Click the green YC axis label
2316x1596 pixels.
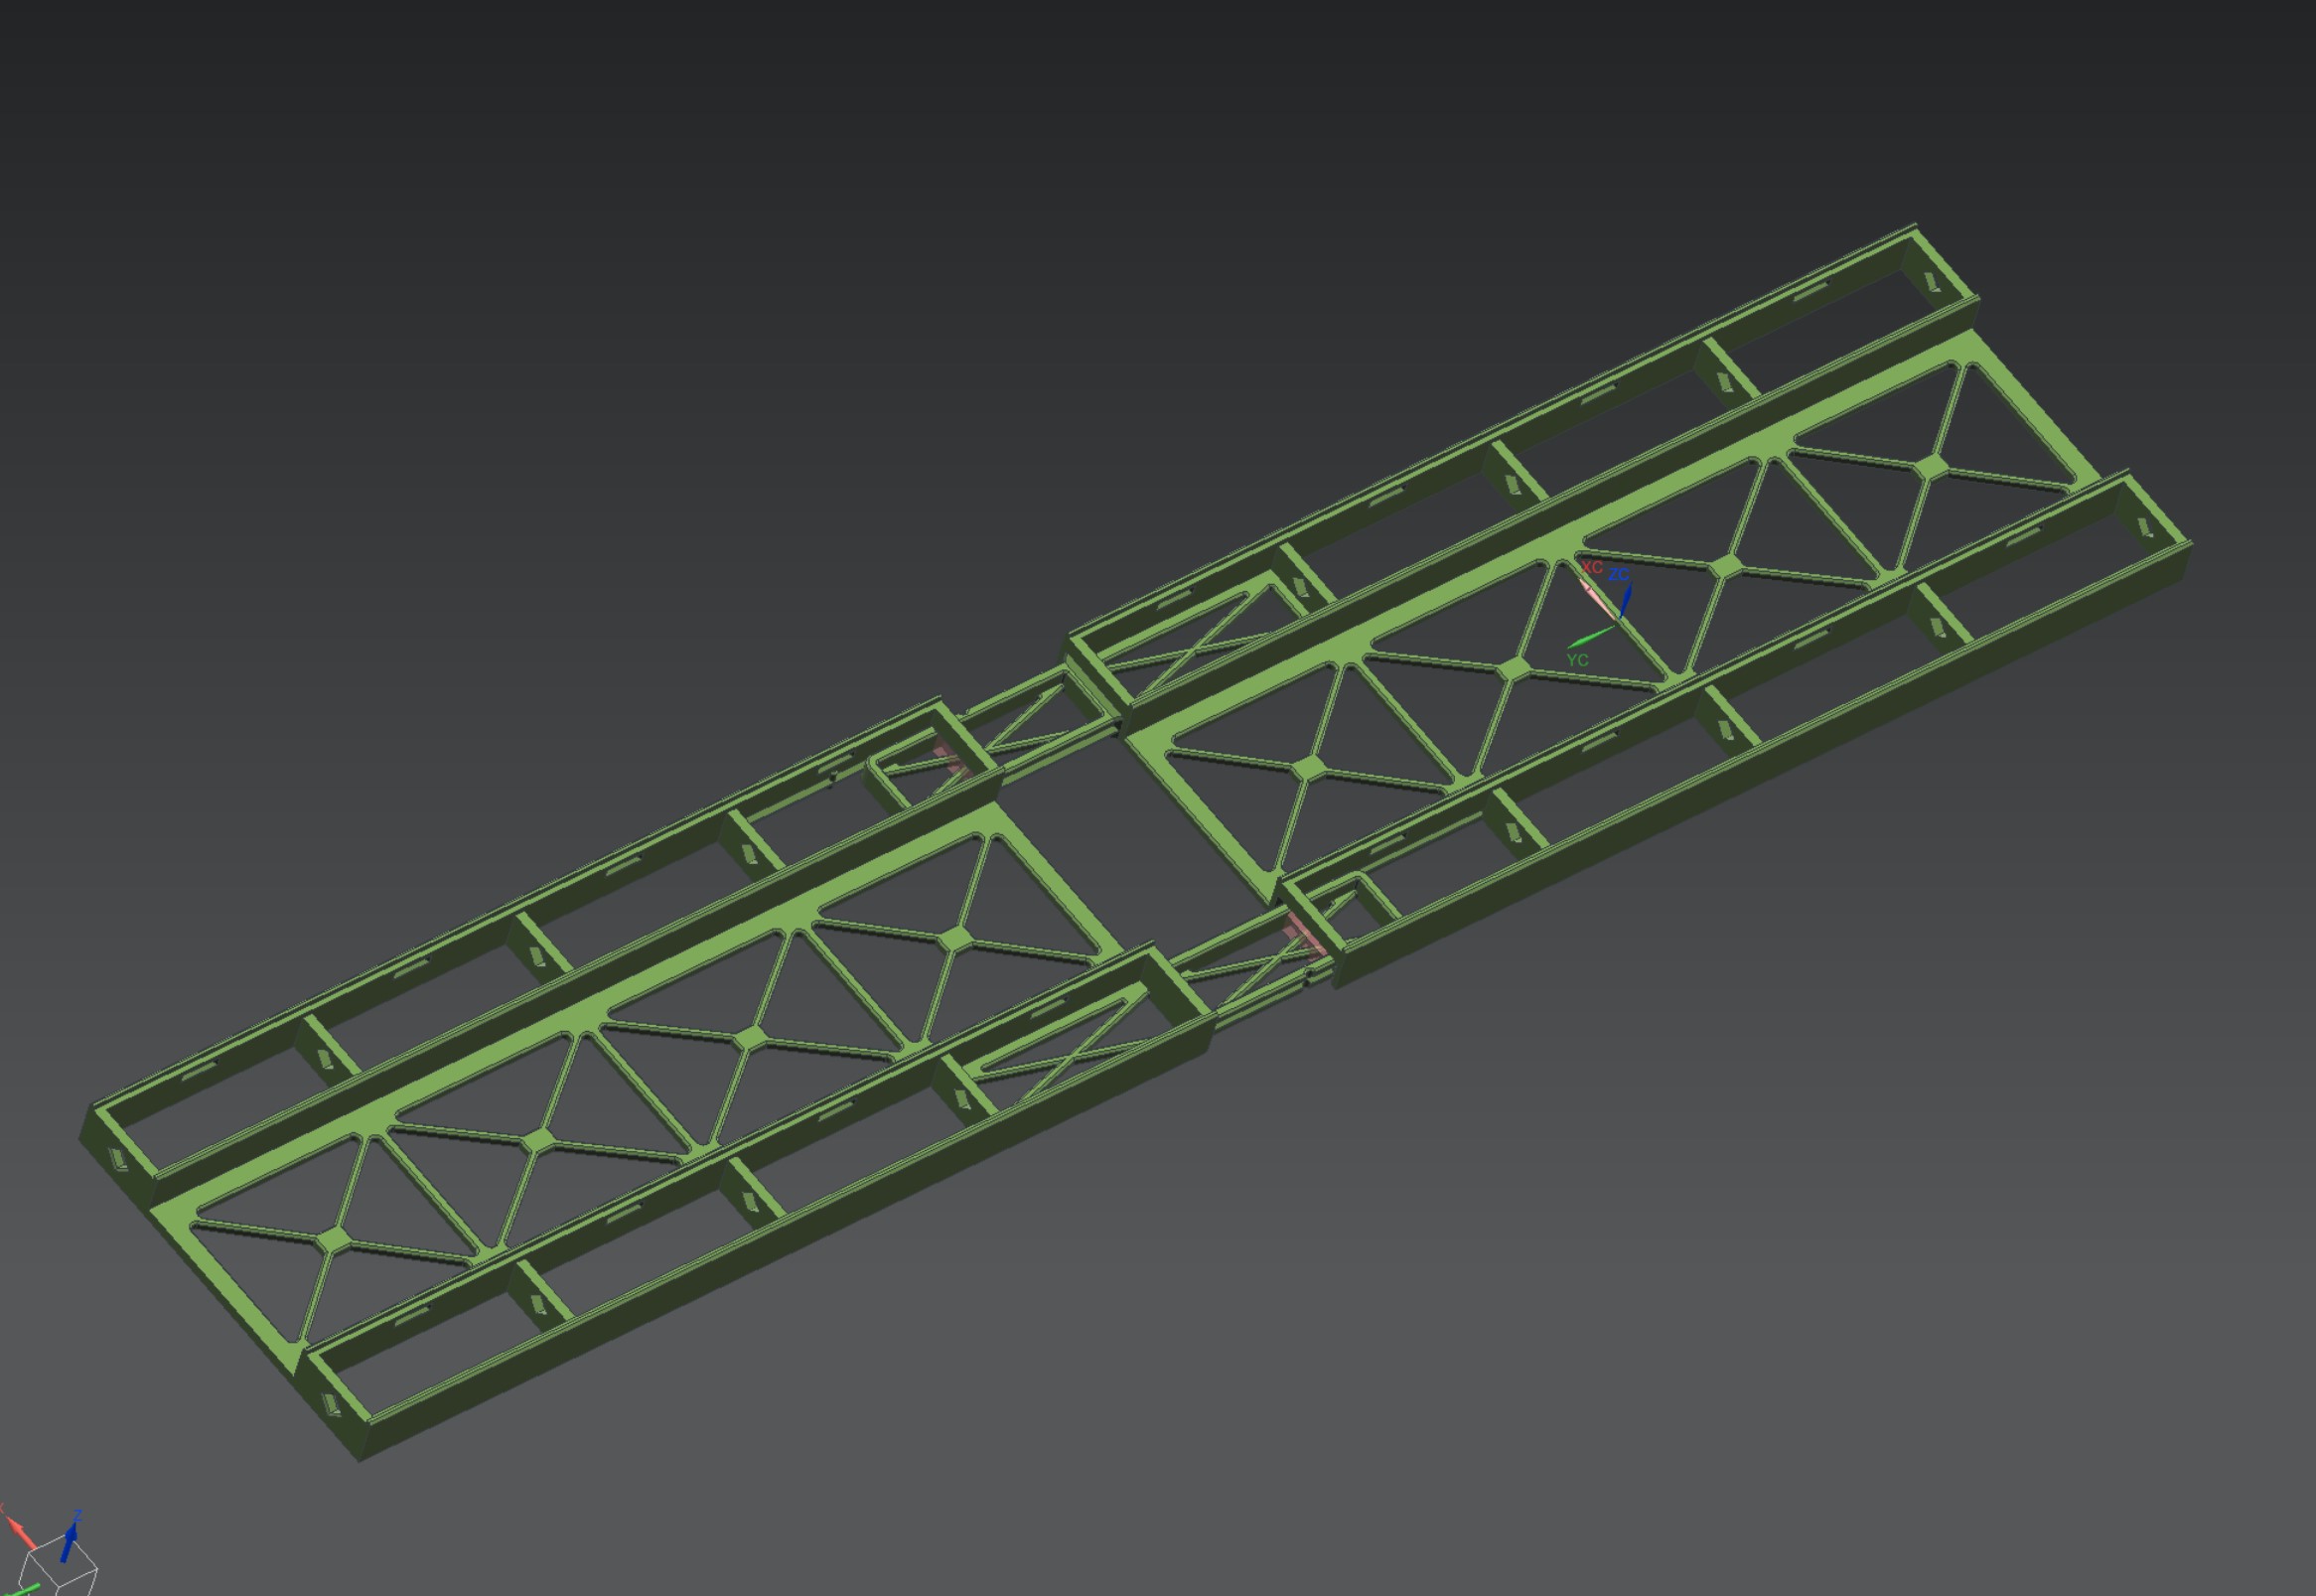tap(1577, 660)
